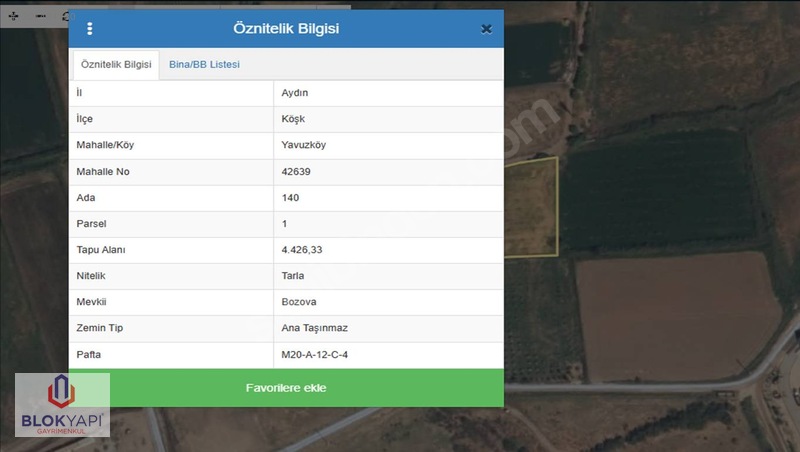Select the Pafta value M20-A-12-C-4

(x=314, y=355)
